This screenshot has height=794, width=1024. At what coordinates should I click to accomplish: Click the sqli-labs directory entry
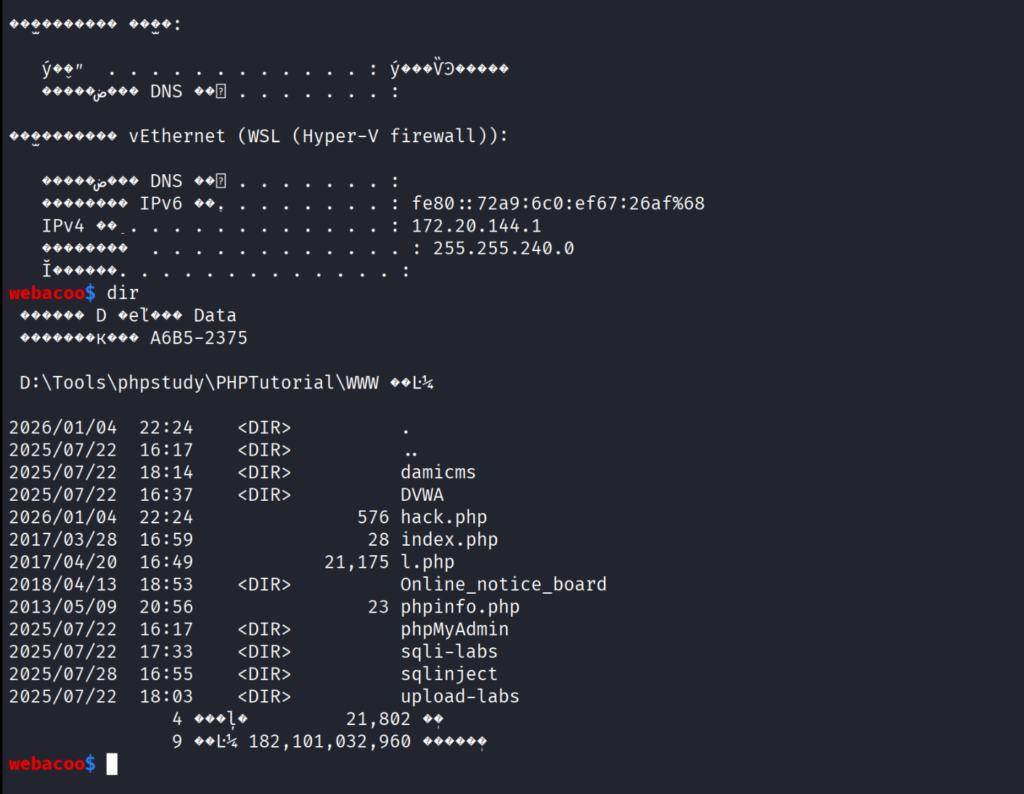click(x=449, y=652)
